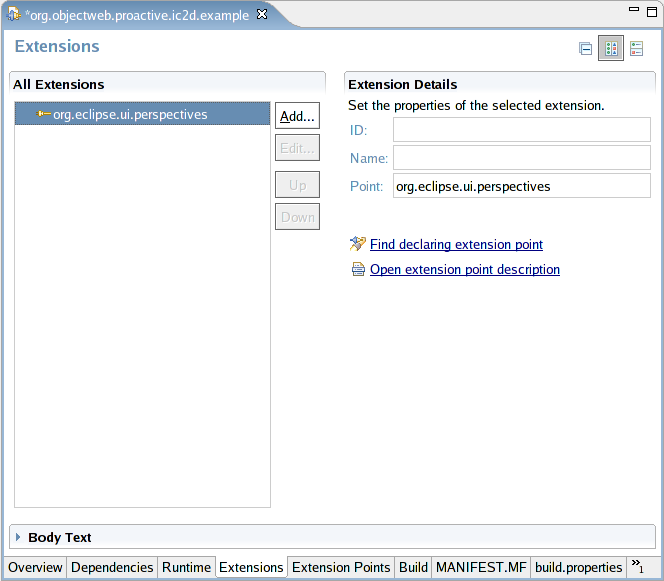
Task: Click the Point field containing org.eclipse.ui.perspectives
Action: pyautogui.click(x=521, y=186)
